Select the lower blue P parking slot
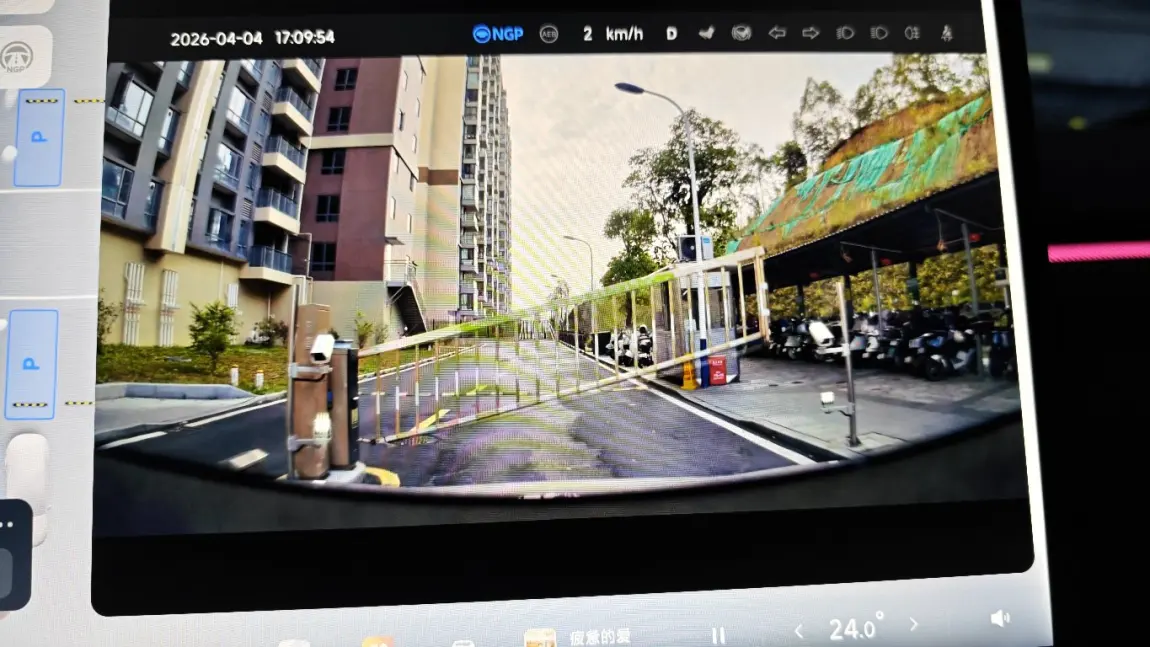 (32, 363)
